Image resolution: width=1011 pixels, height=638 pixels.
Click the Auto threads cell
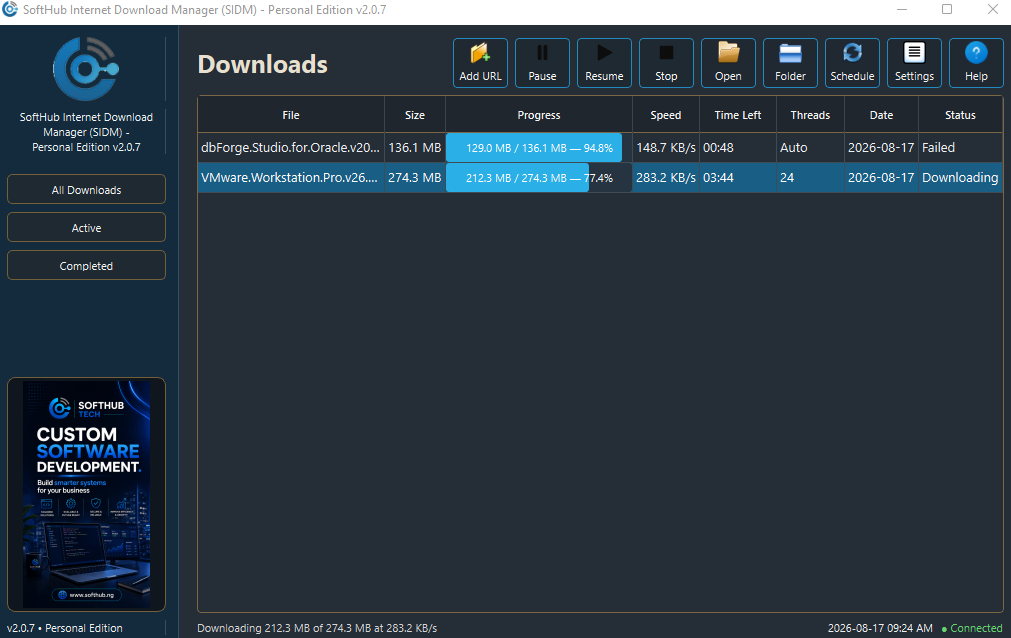pyautogui.click(x=810, y=148)
